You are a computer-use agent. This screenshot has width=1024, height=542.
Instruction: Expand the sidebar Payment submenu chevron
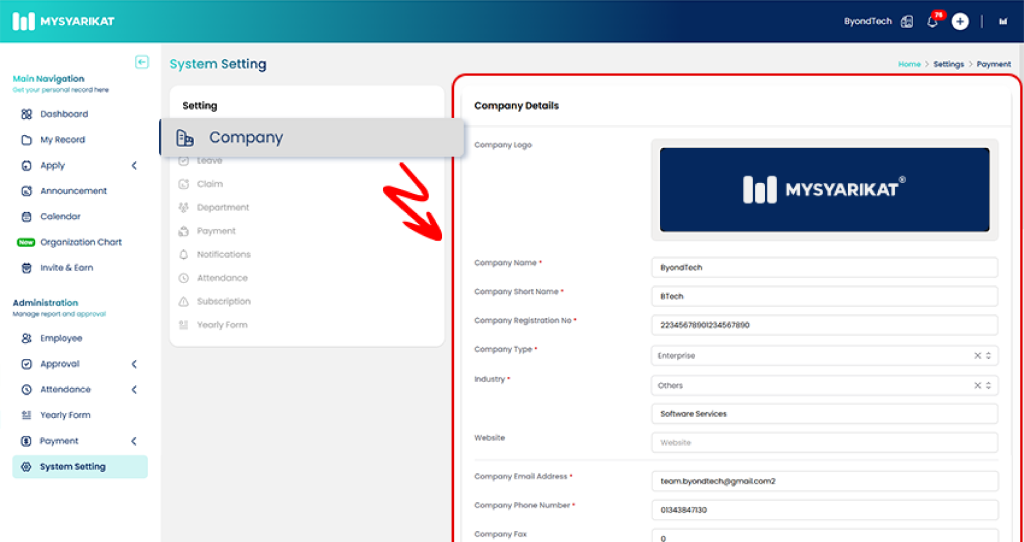pos(135,441)
